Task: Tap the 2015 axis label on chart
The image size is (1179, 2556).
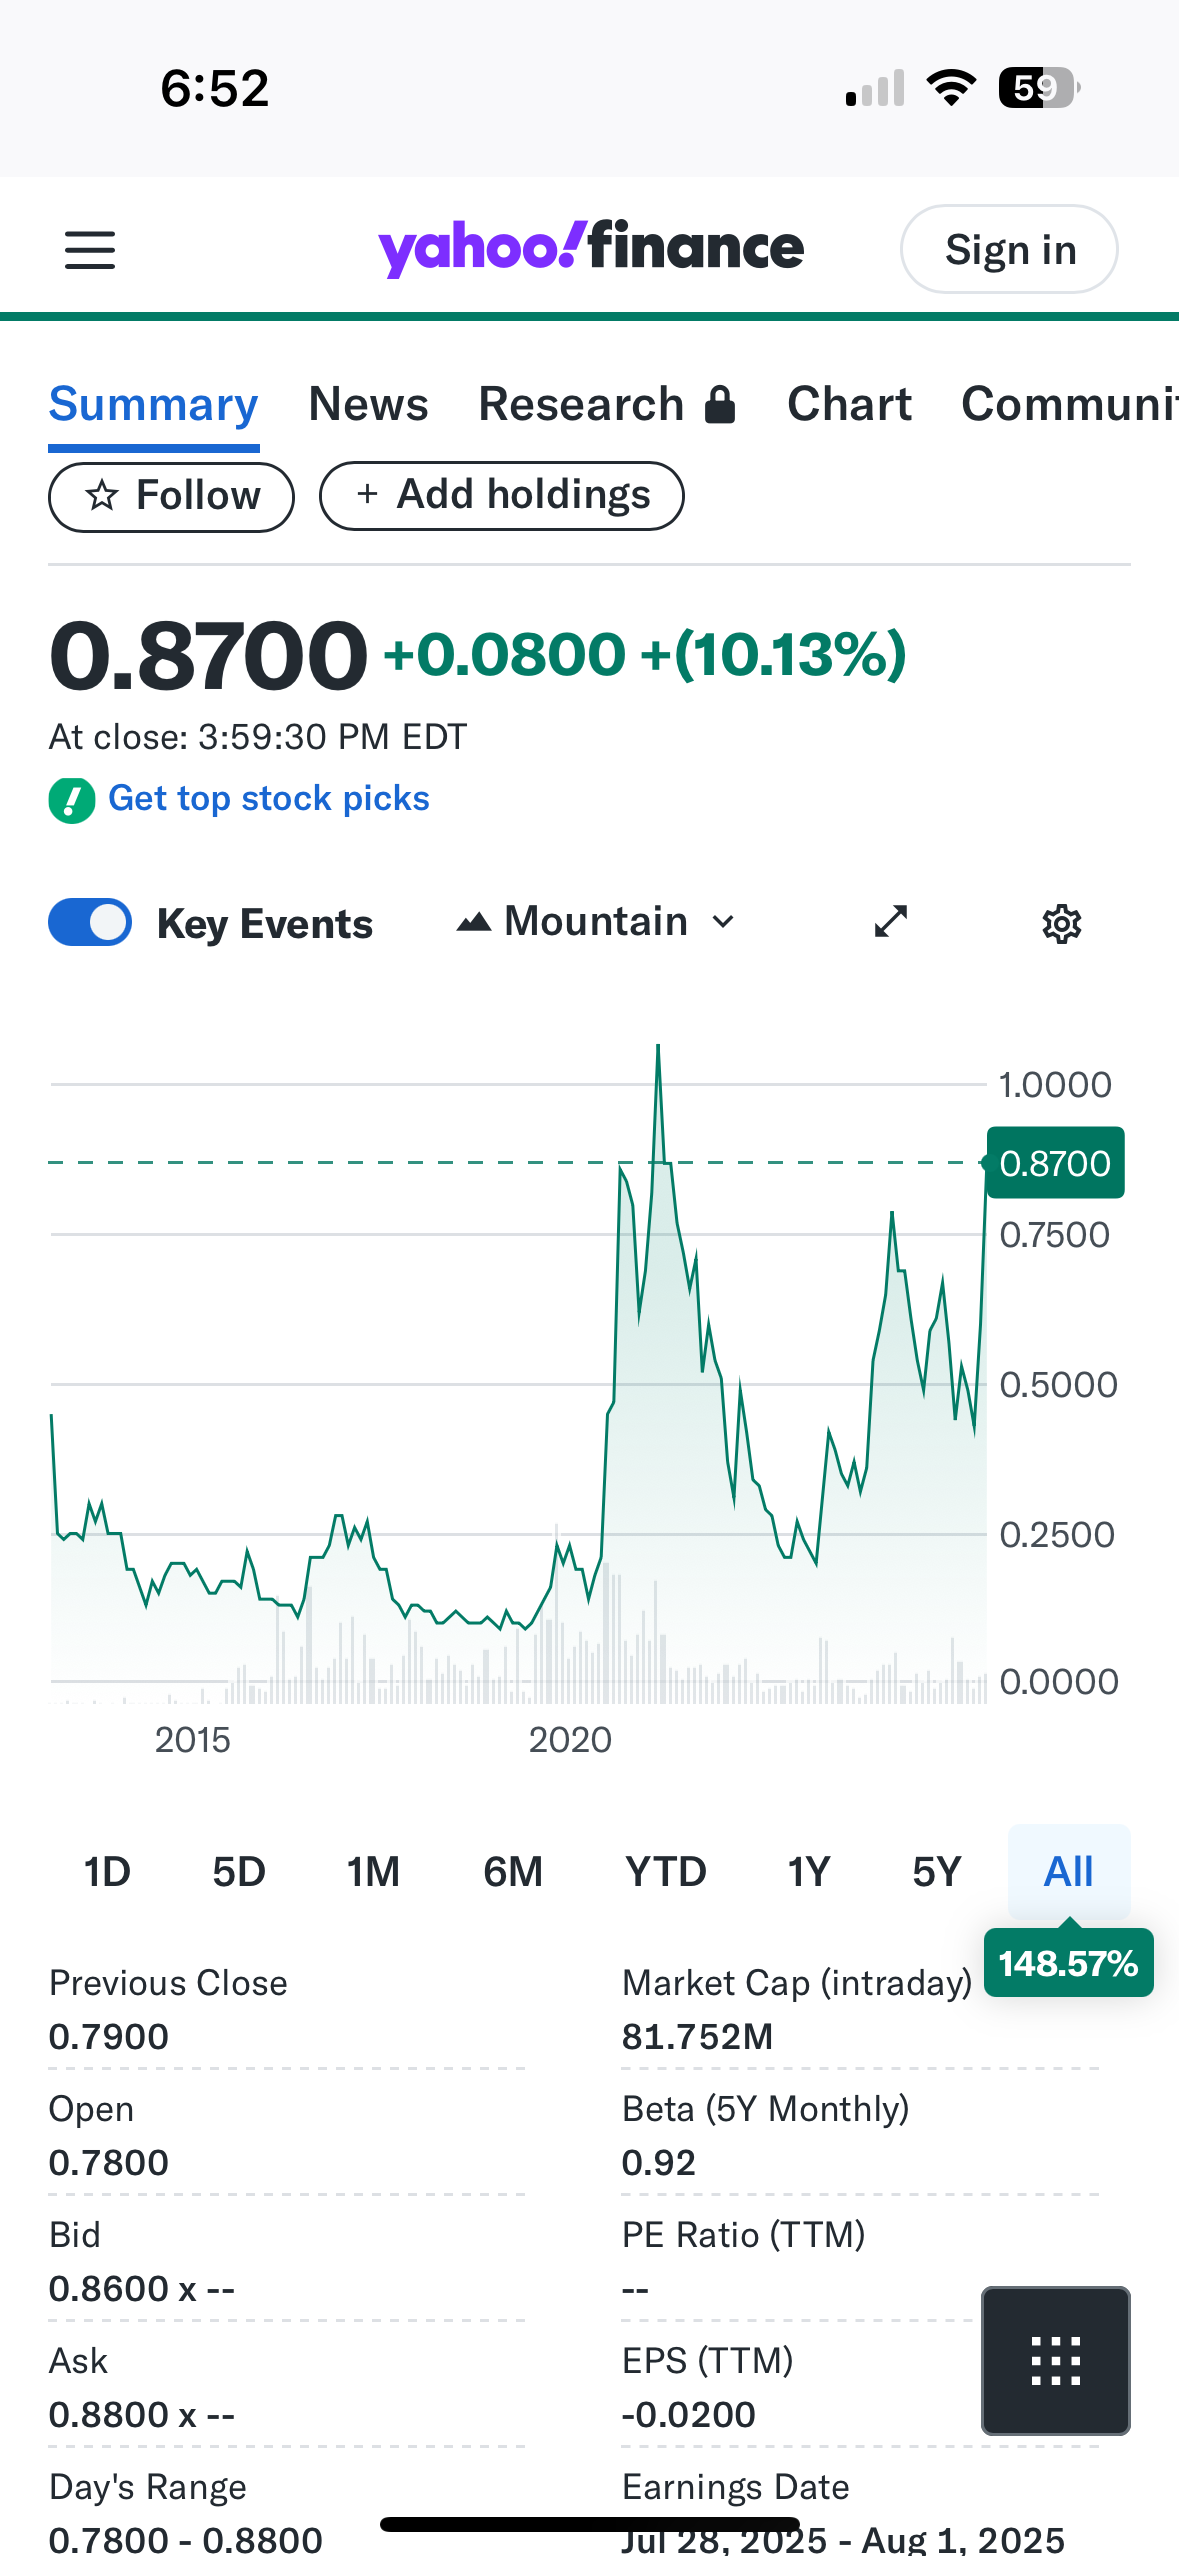Action: pyautogui.click(x=192, y=1740)
